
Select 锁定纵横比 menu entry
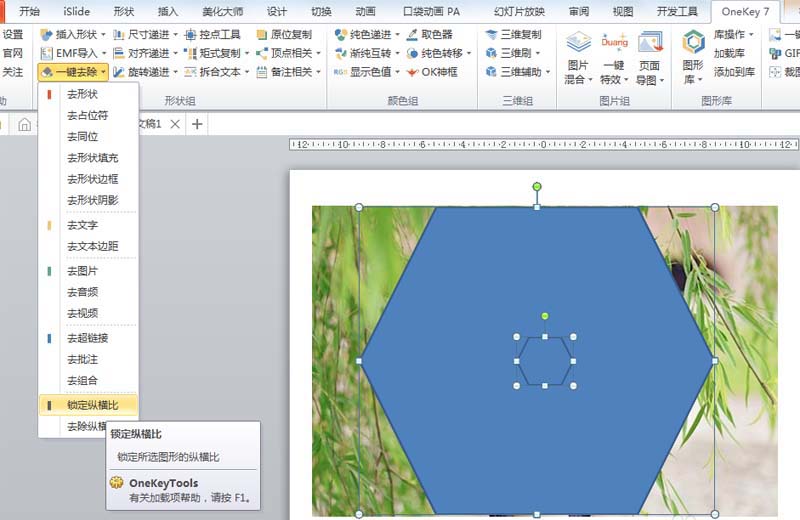click(88, 405)
